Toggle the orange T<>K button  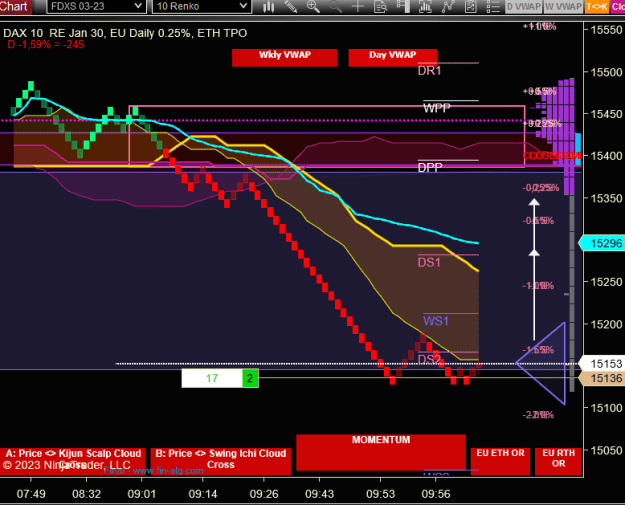pyautogui.click(x=596, y=7)
